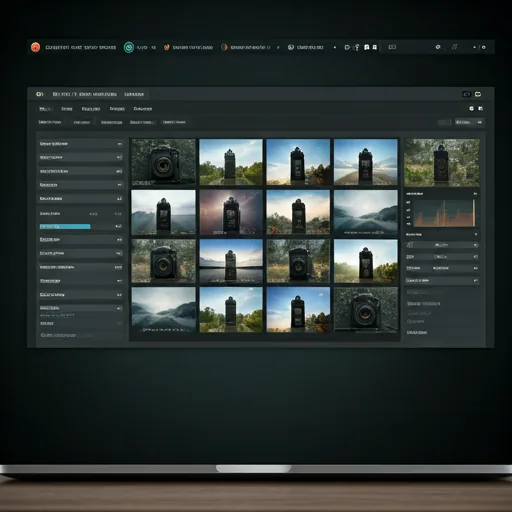The image size is (512, 512).
Task: Open the view dropdown above the preview panel
Action: [x=469, y=122]
